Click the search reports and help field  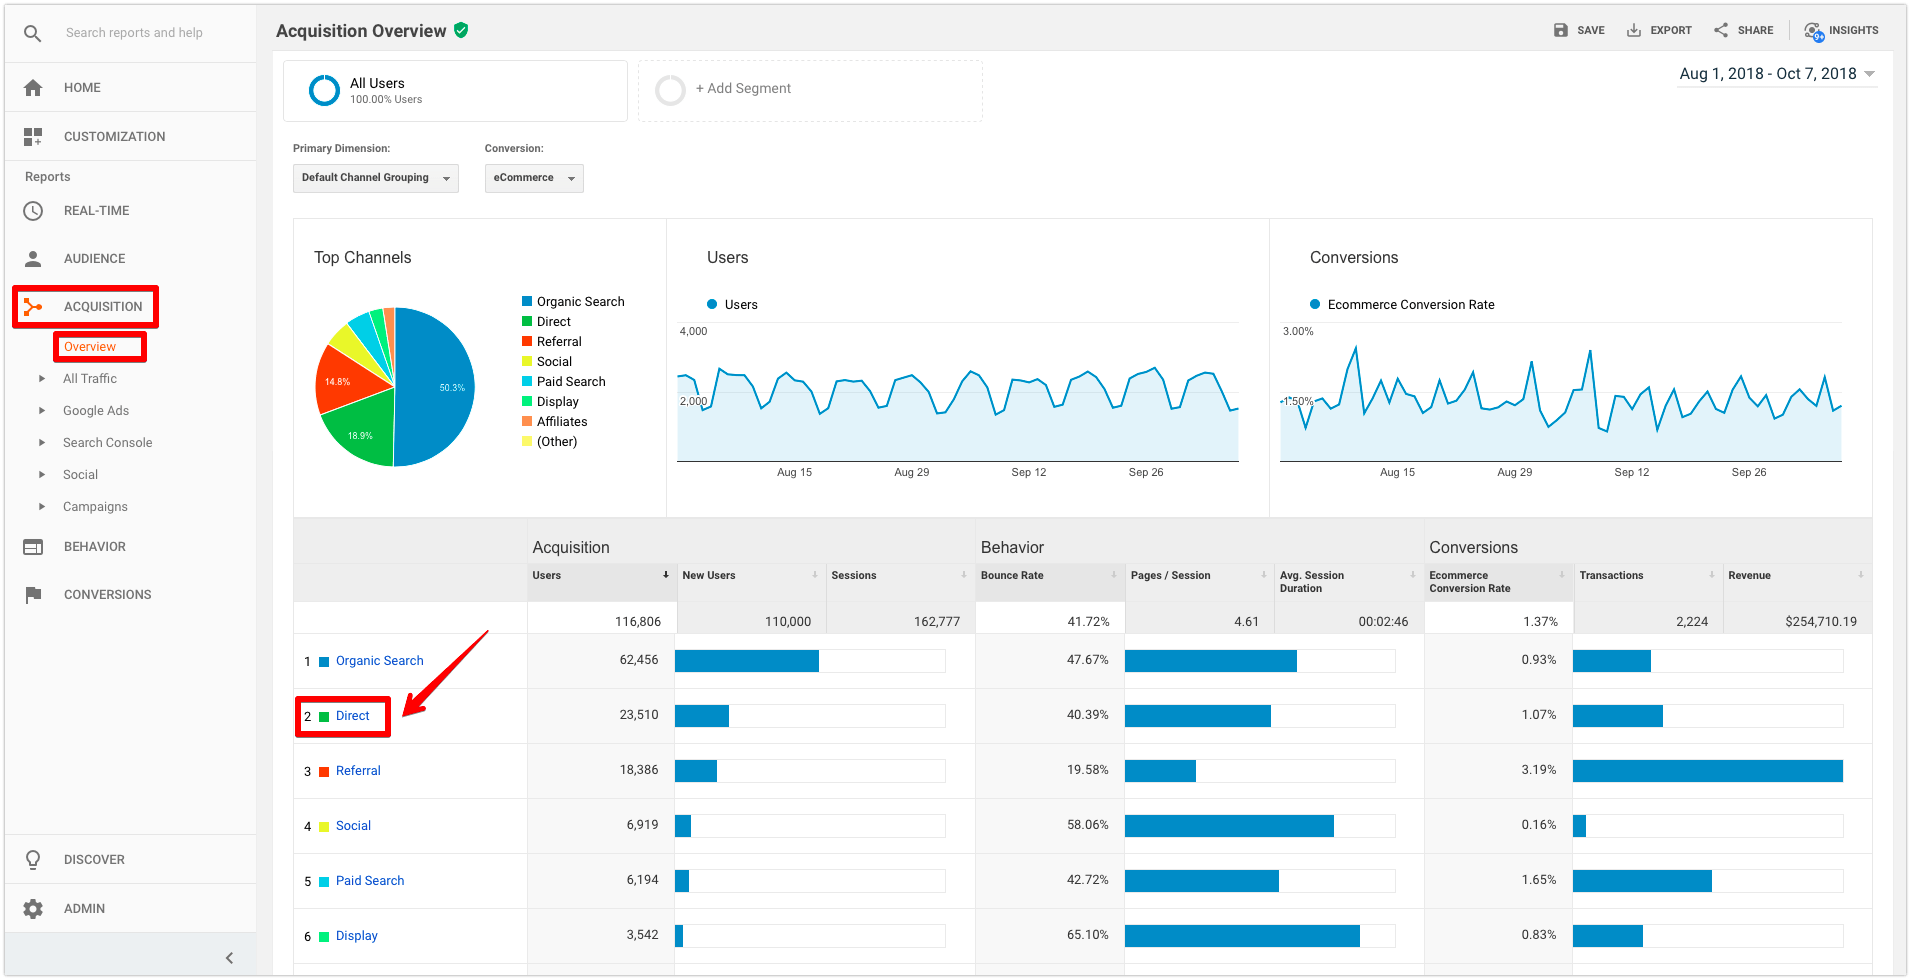pos(134,33)
